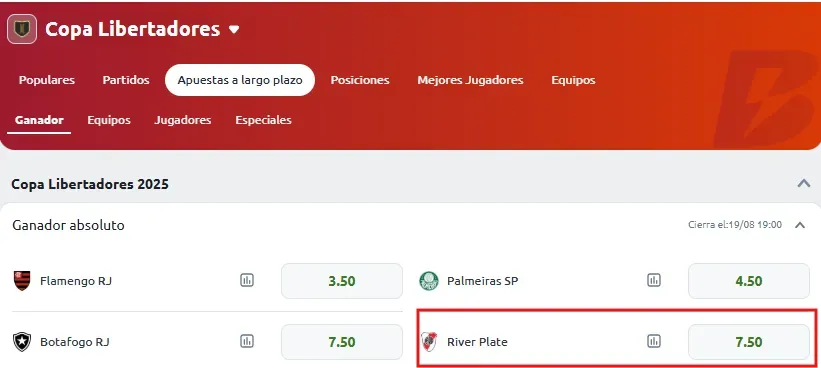The image size is (821, 368).
Task: Switch to the Especiales sub-tab
Action: click(263, 120)
